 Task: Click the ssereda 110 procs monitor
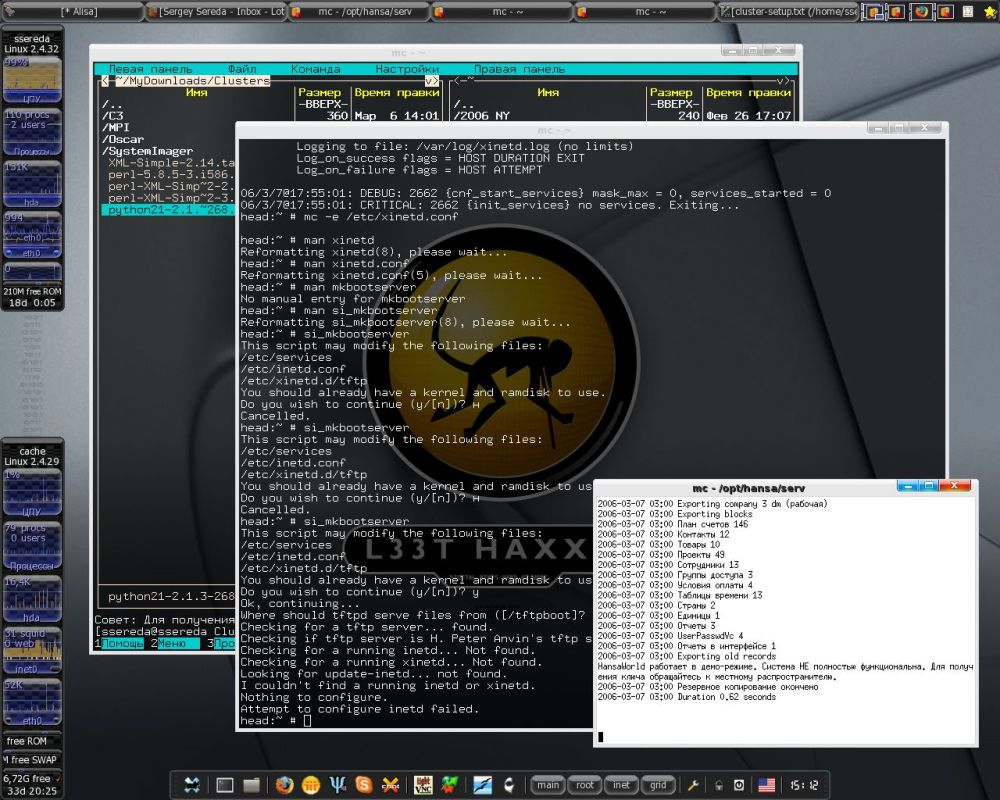[33, 132]
